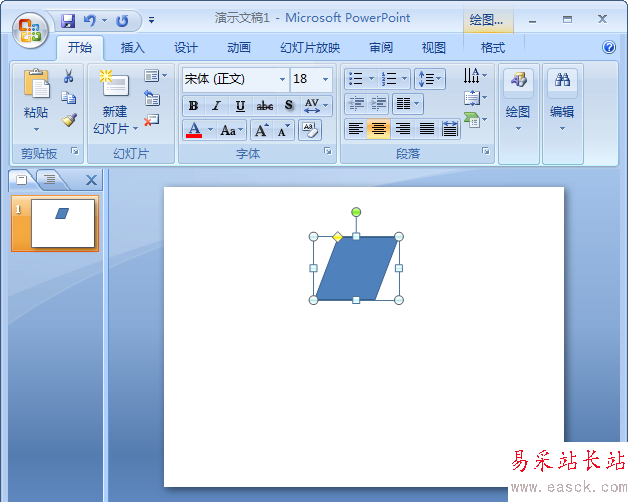Redo the last action
This screenshot has width=628, height=502.
tap(122, 20)
